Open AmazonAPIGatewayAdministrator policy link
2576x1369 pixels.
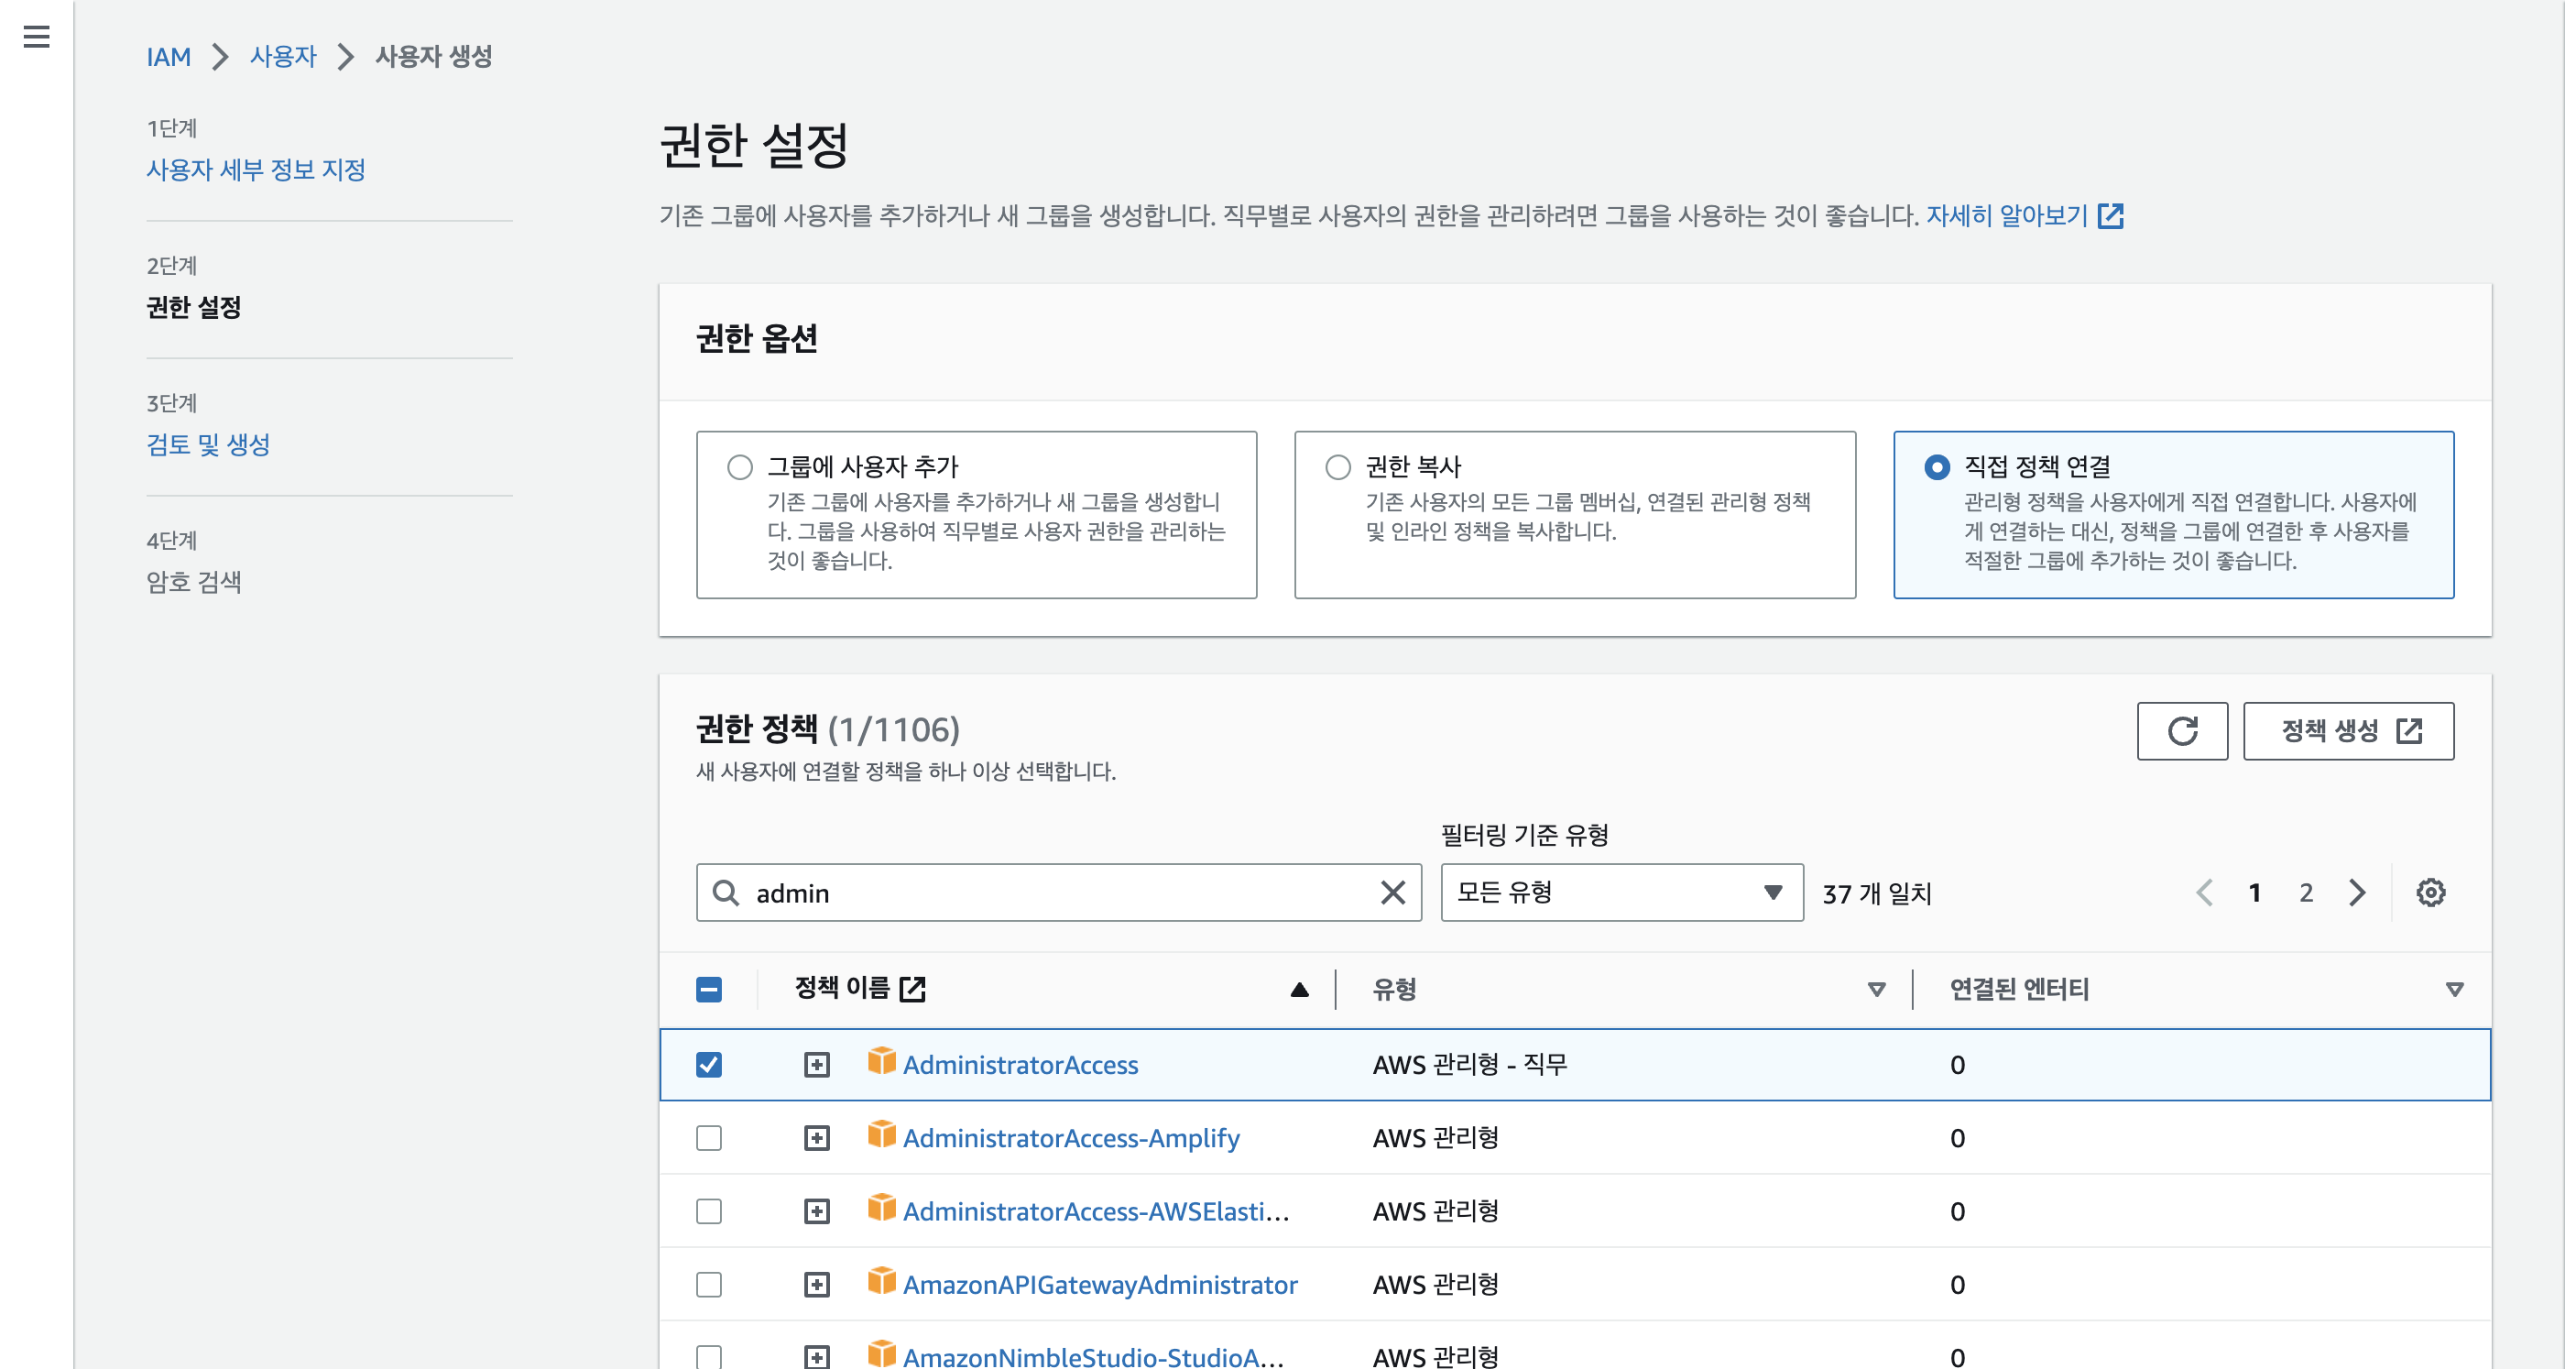coord(1100,1284)
